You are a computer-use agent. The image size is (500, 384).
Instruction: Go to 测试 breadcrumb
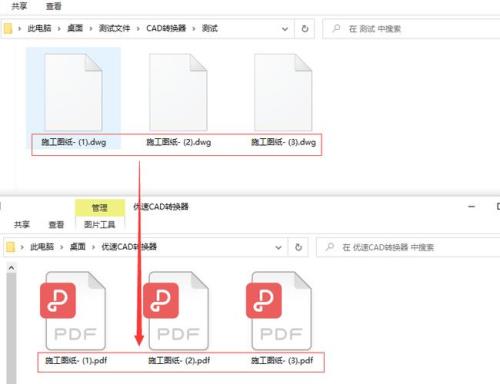click(210, 28)
